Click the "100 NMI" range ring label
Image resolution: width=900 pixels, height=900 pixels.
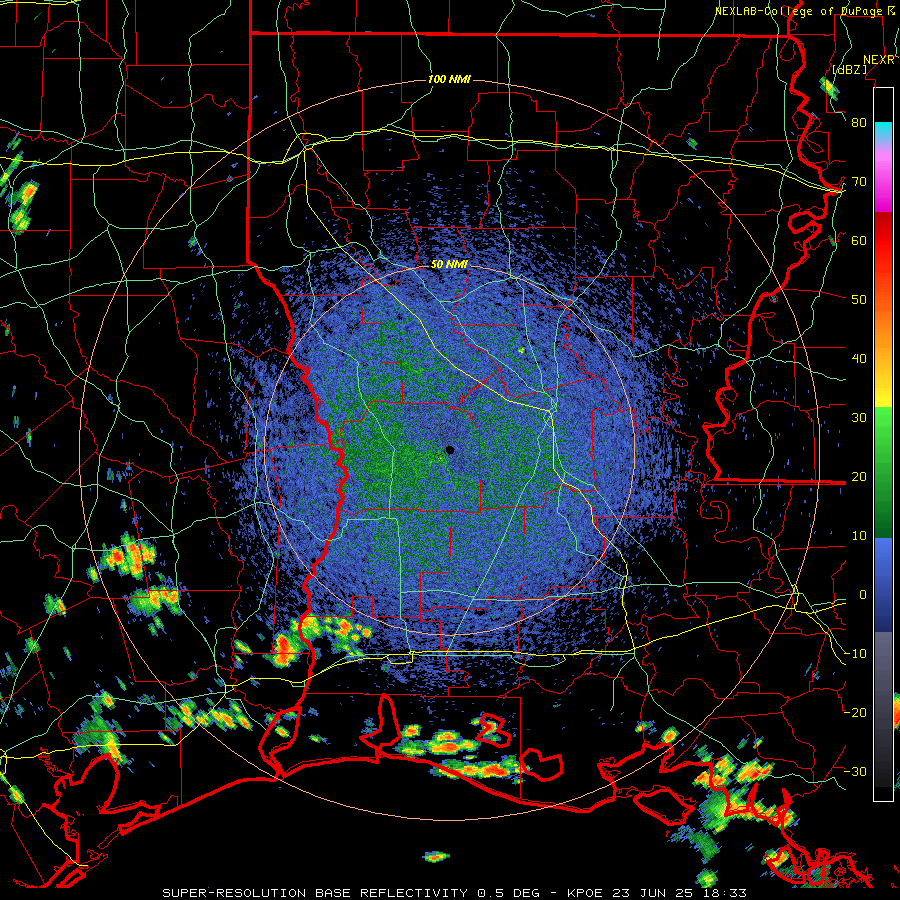[x=449, y=79]
